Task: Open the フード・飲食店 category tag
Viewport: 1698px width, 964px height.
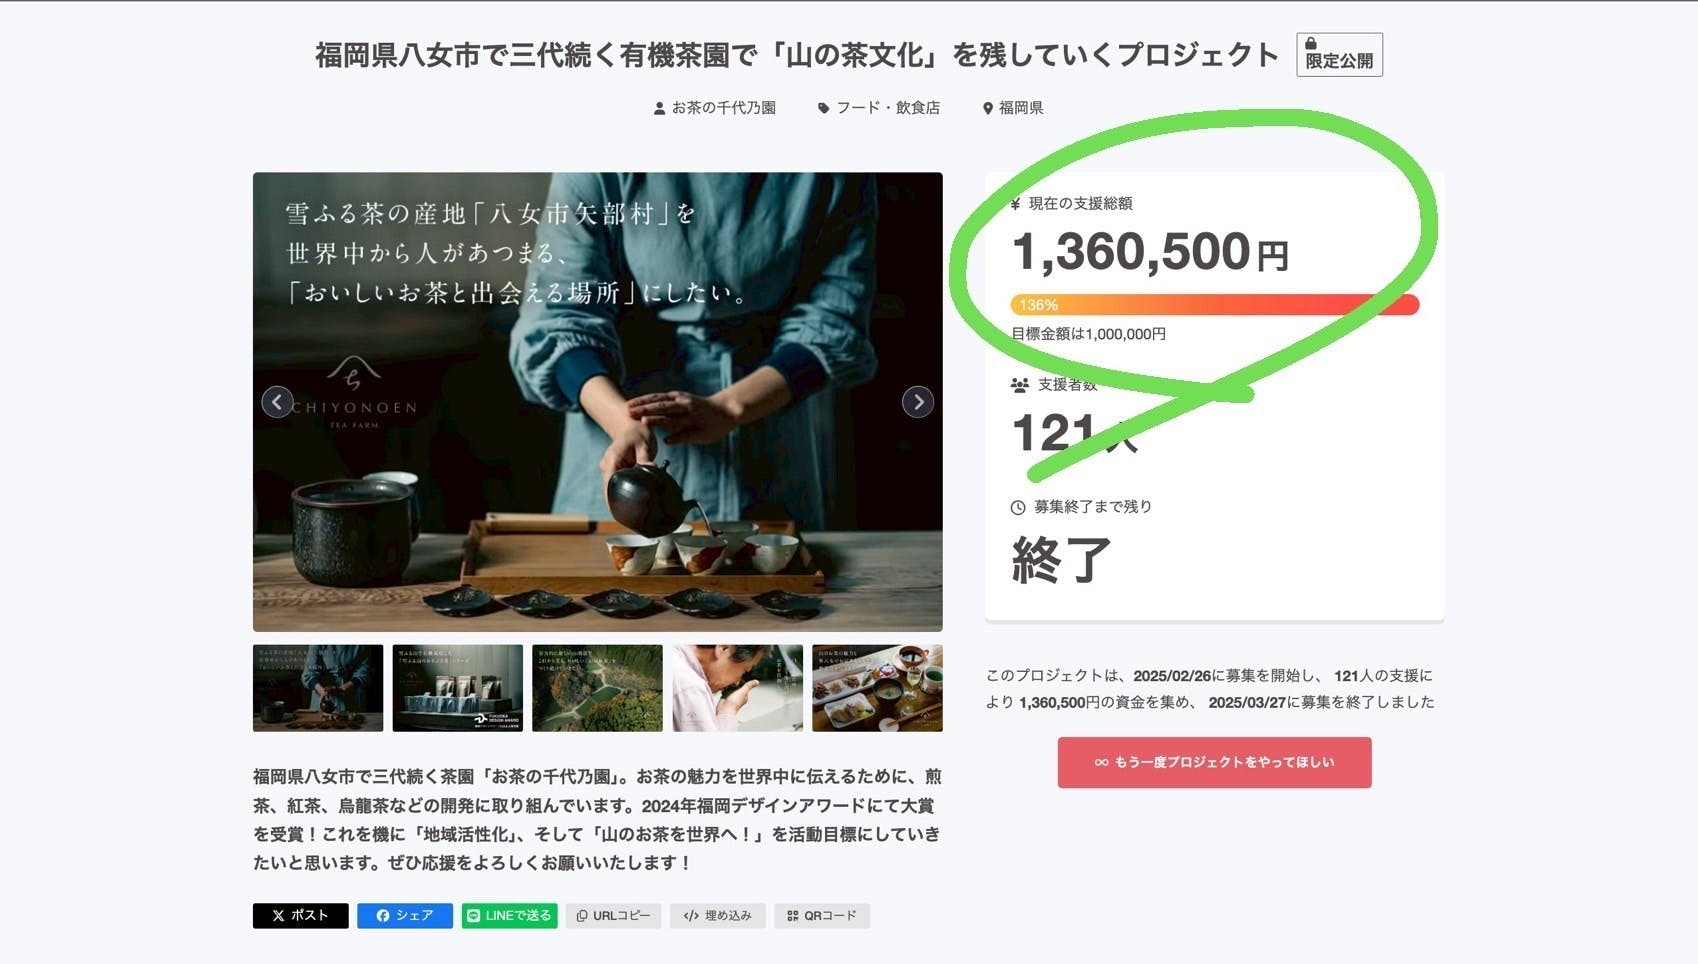Action: pyautogui.click(x=879, y=108)
